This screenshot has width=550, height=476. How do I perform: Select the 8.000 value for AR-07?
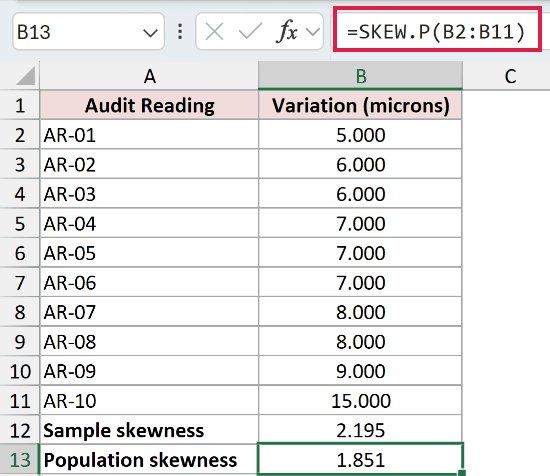[x=360, y=312]
